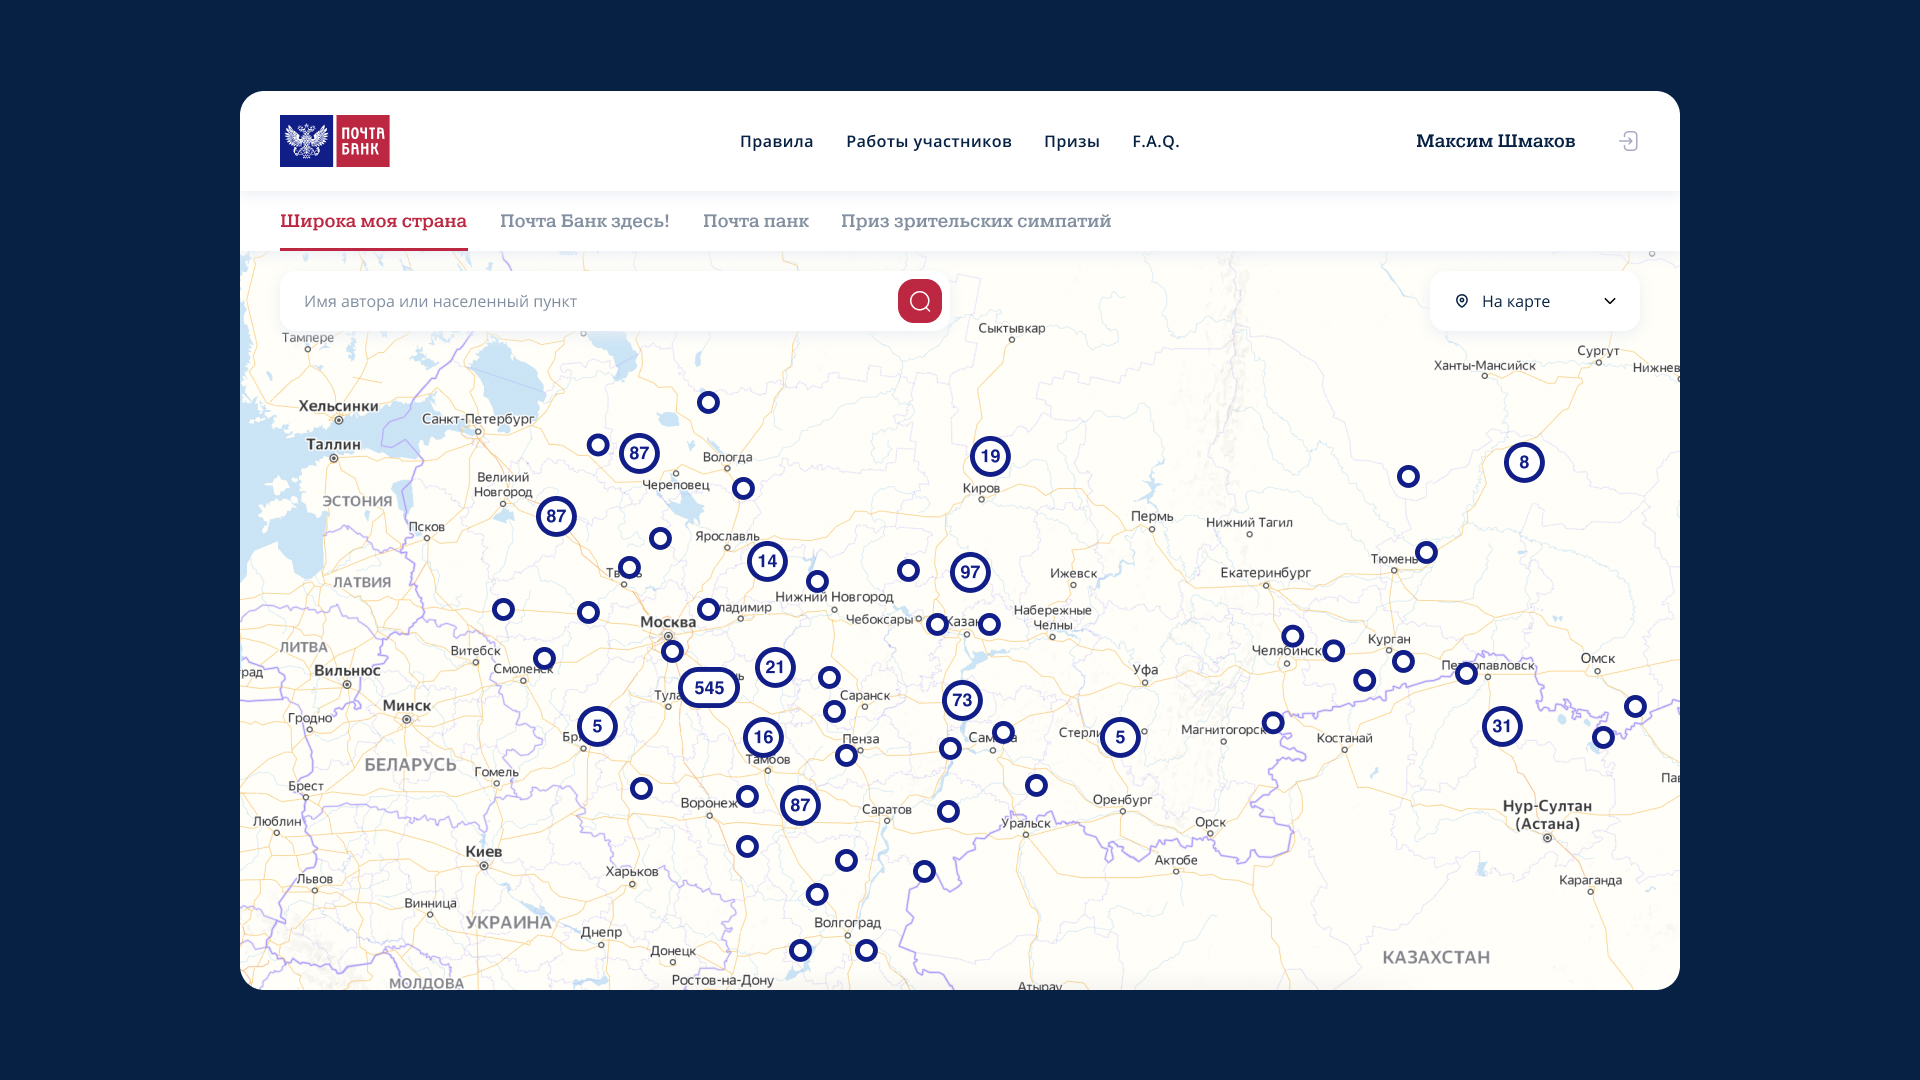Open cluster 5 near Стерлитамак
Image resolution: width=1920 pixels, height=1080 pixels.
click(x=1120, y=738)
